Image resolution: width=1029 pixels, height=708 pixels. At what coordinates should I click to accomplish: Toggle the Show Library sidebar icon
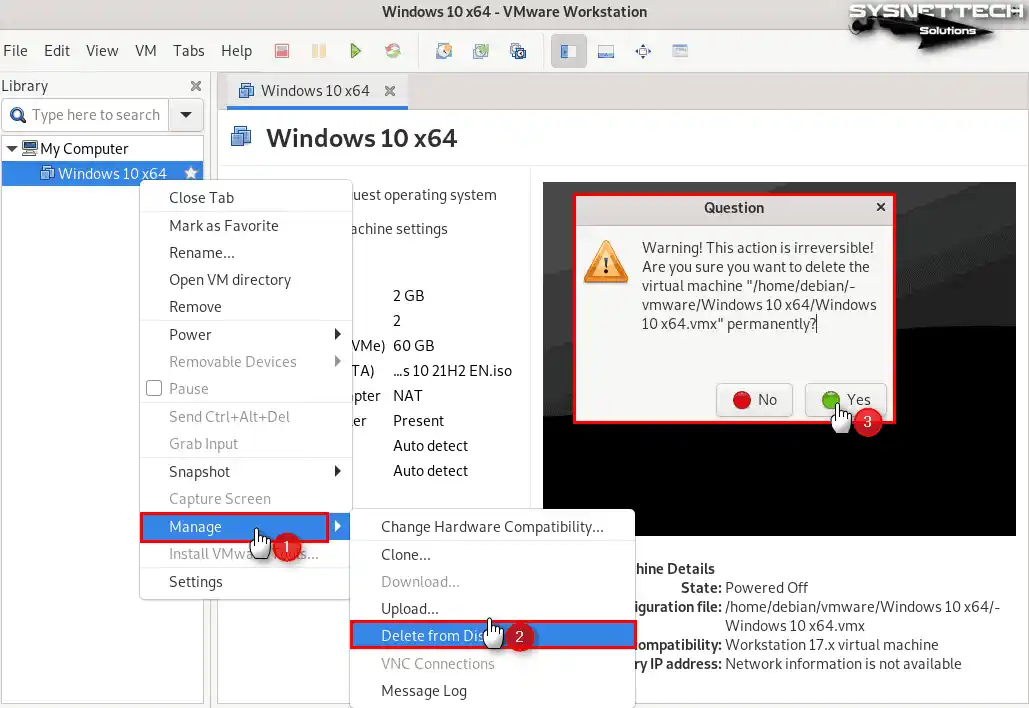568,51
